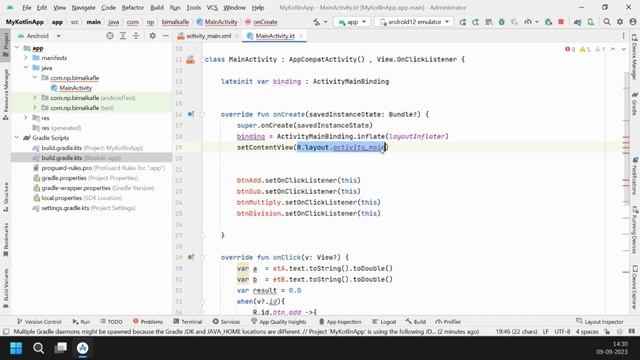
Task: Stop the running app with the red square
Action: [561, 22]
